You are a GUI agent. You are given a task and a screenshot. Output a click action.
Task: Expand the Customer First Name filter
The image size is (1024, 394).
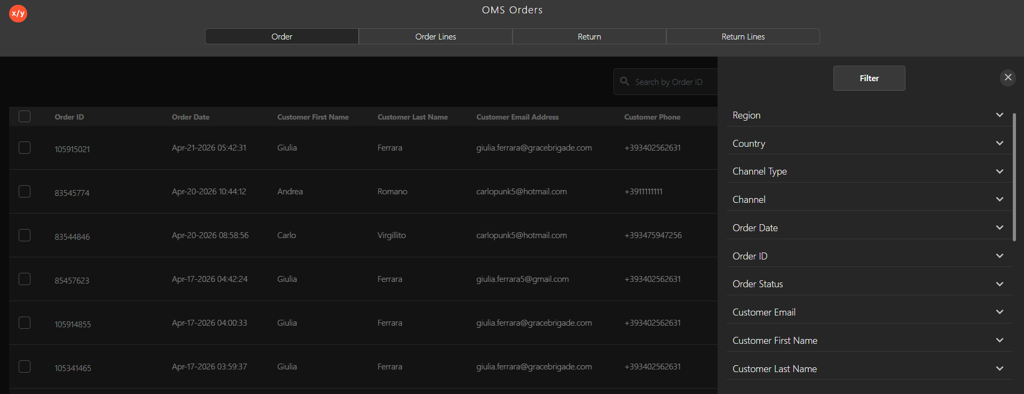(869, 340)
